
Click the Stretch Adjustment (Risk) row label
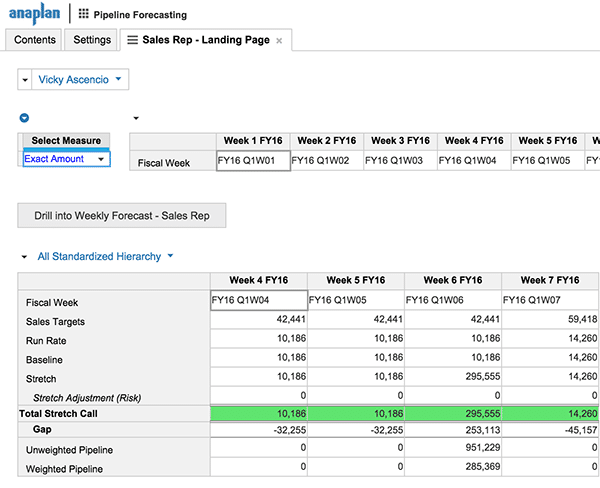pyautogui.click(x=87, y=398)
